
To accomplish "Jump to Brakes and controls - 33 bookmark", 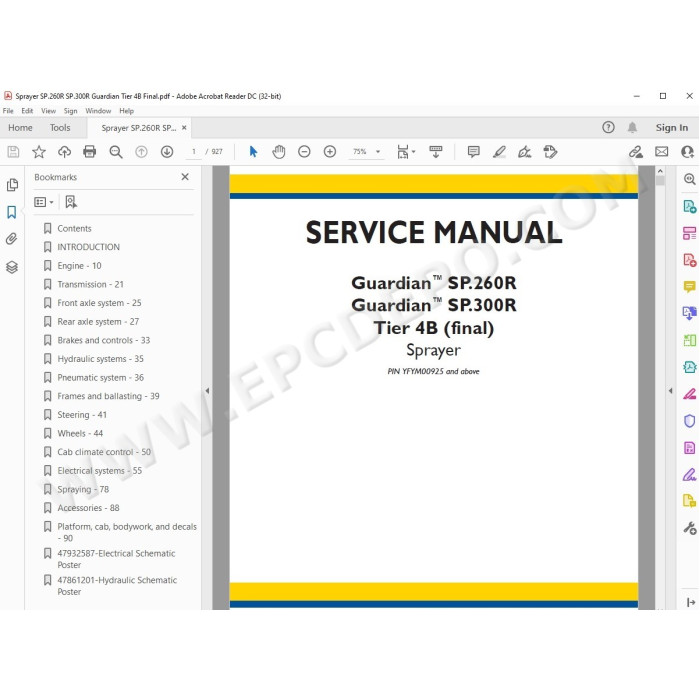I will point(104,340).
